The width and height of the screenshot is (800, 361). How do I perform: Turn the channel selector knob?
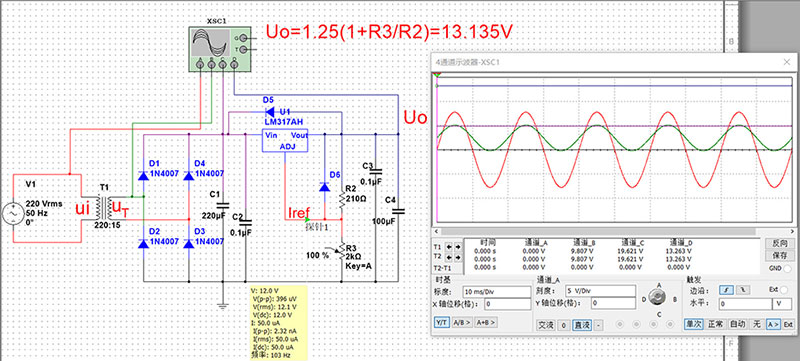pyautogui.click(x=658, y=297)
